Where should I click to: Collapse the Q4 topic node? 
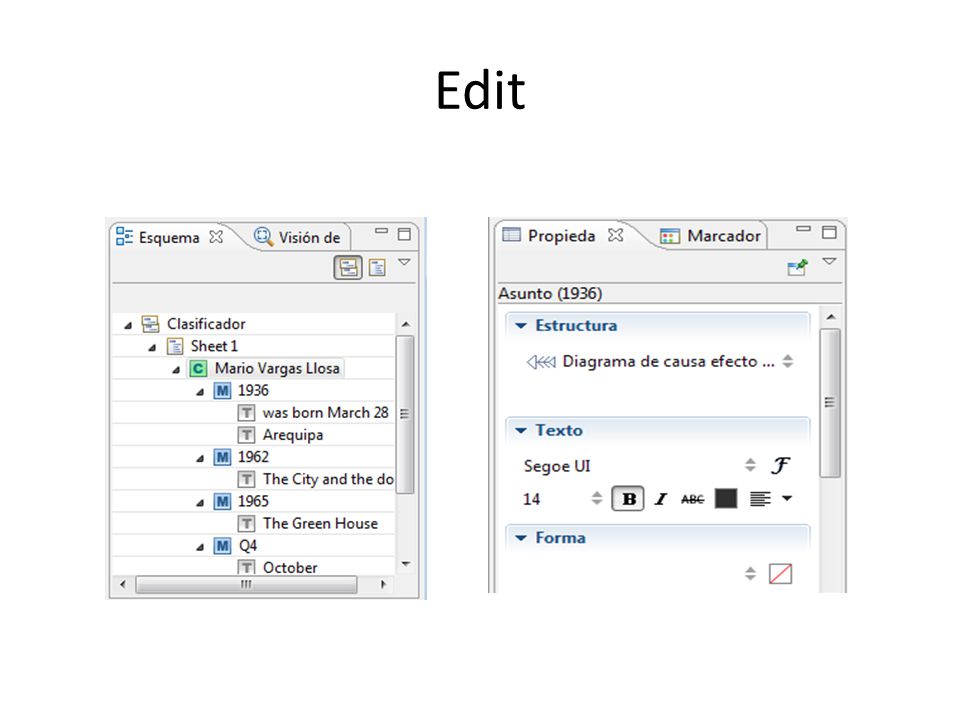click(200, 547)
